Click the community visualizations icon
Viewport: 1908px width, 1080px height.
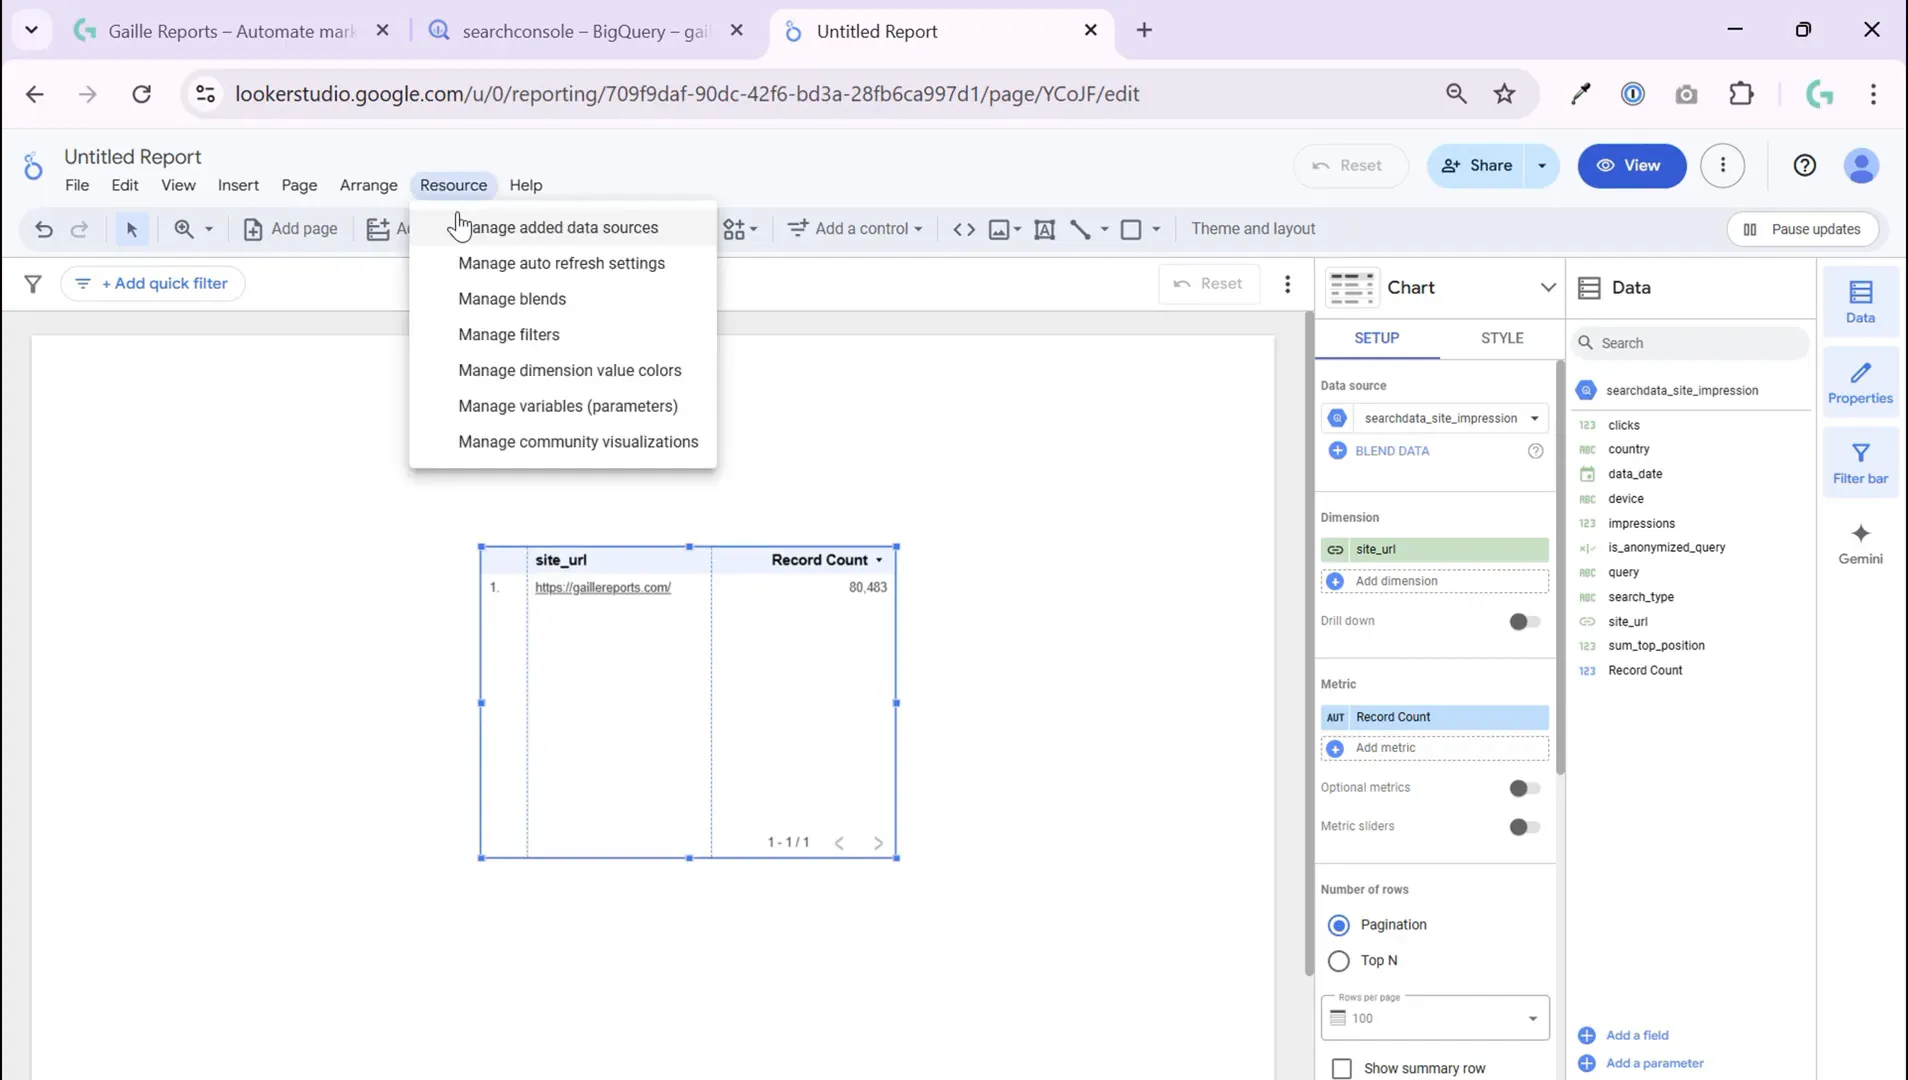tap(734, 229)
